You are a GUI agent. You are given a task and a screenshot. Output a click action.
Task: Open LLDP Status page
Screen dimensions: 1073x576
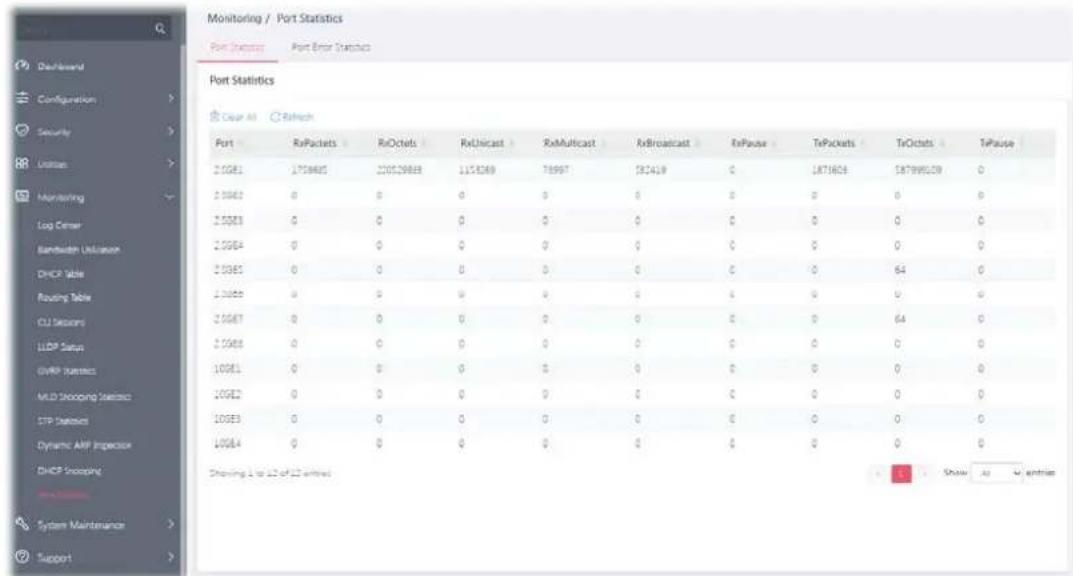tap(60, 347)
